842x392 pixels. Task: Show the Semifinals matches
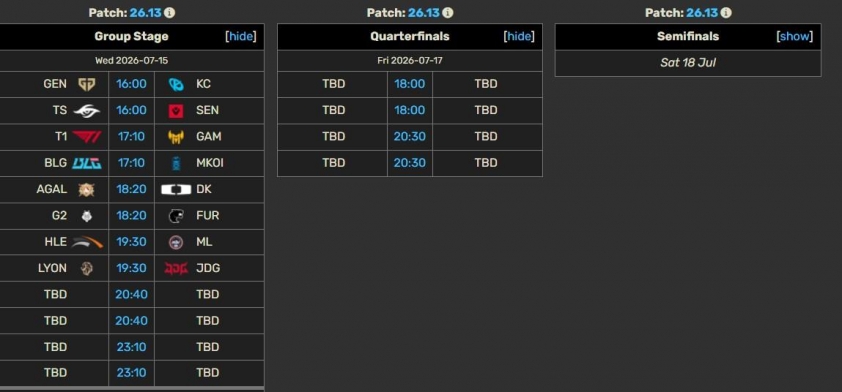coord(795,37)
